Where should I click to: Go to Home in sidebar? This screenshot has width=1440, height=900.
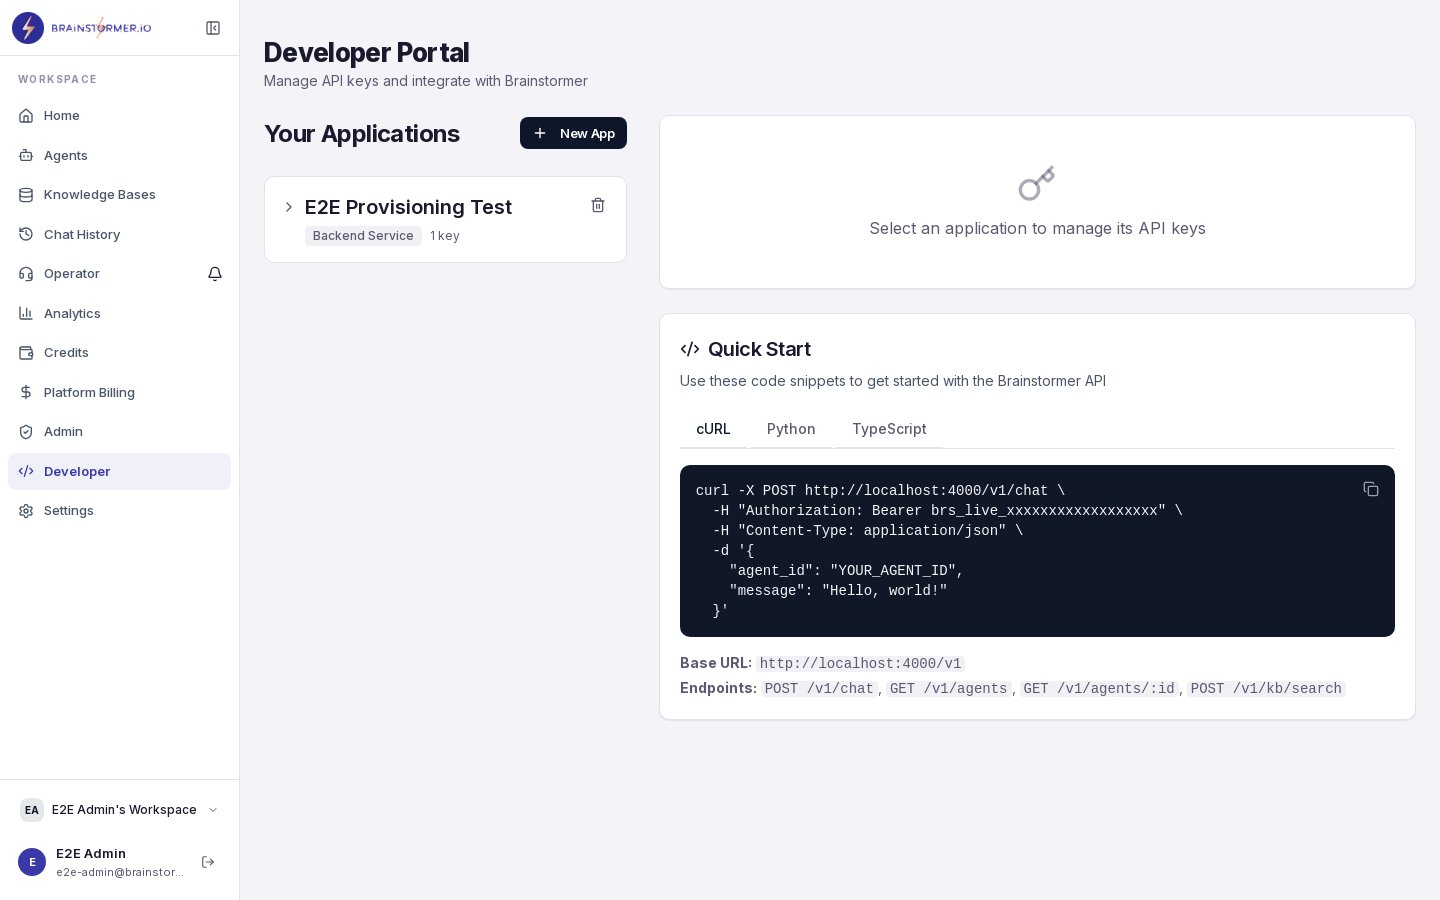click(x=119, y=116)
